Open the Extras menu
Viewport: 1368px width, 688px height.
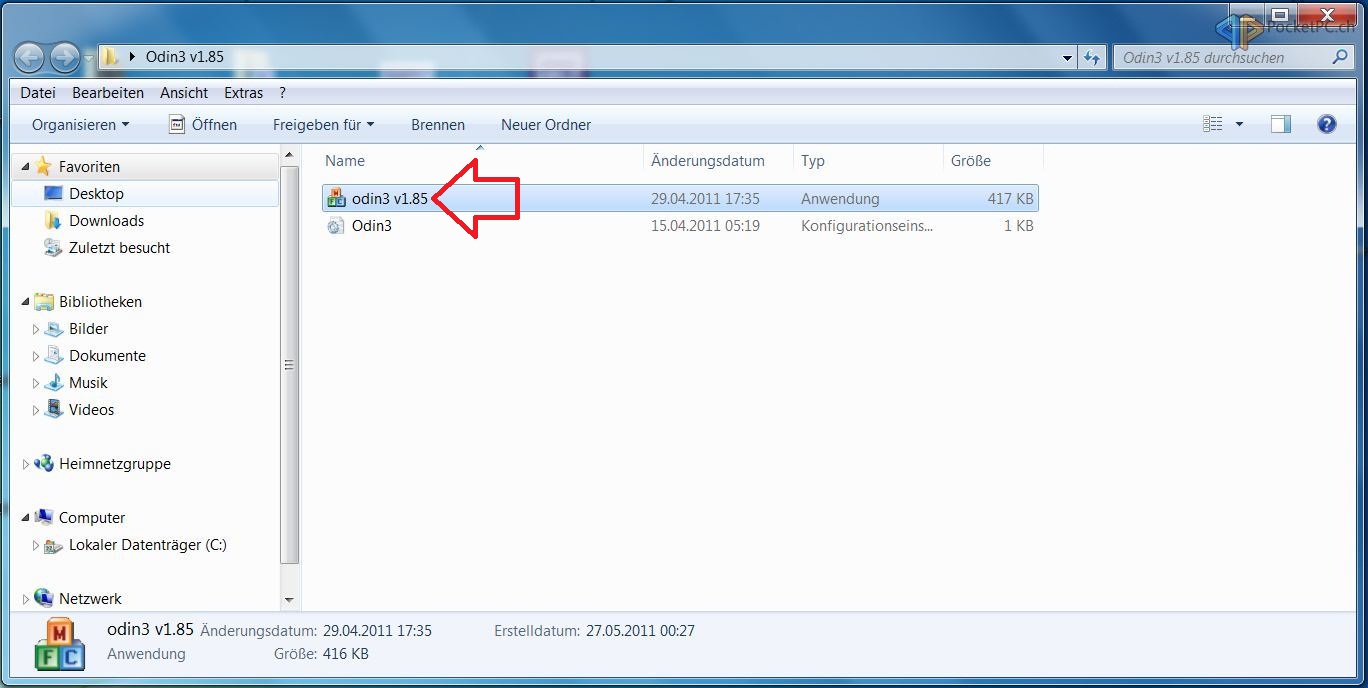click(x=243, y=93)
